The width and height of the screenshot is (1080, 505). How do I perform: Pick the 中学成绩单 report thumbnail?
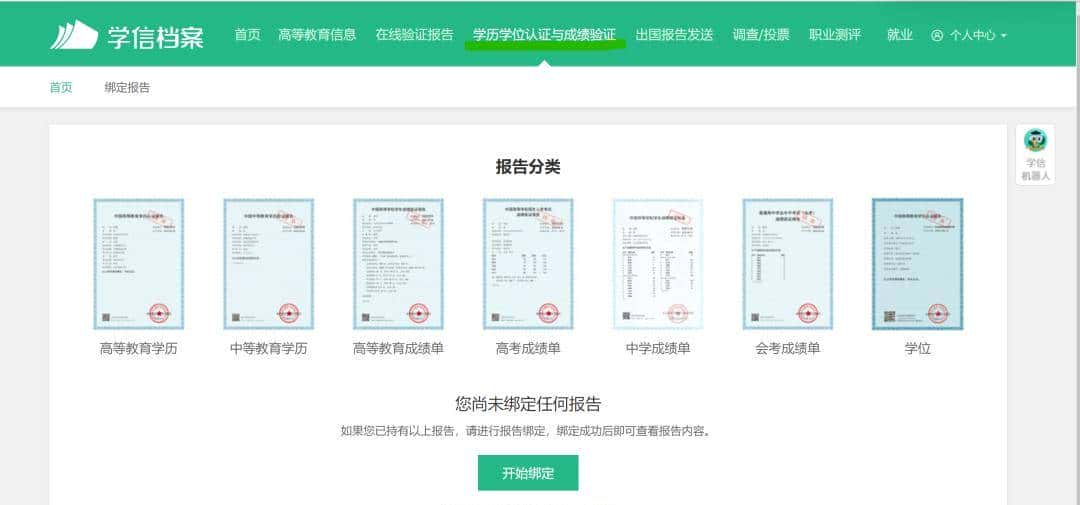[658, 264]
